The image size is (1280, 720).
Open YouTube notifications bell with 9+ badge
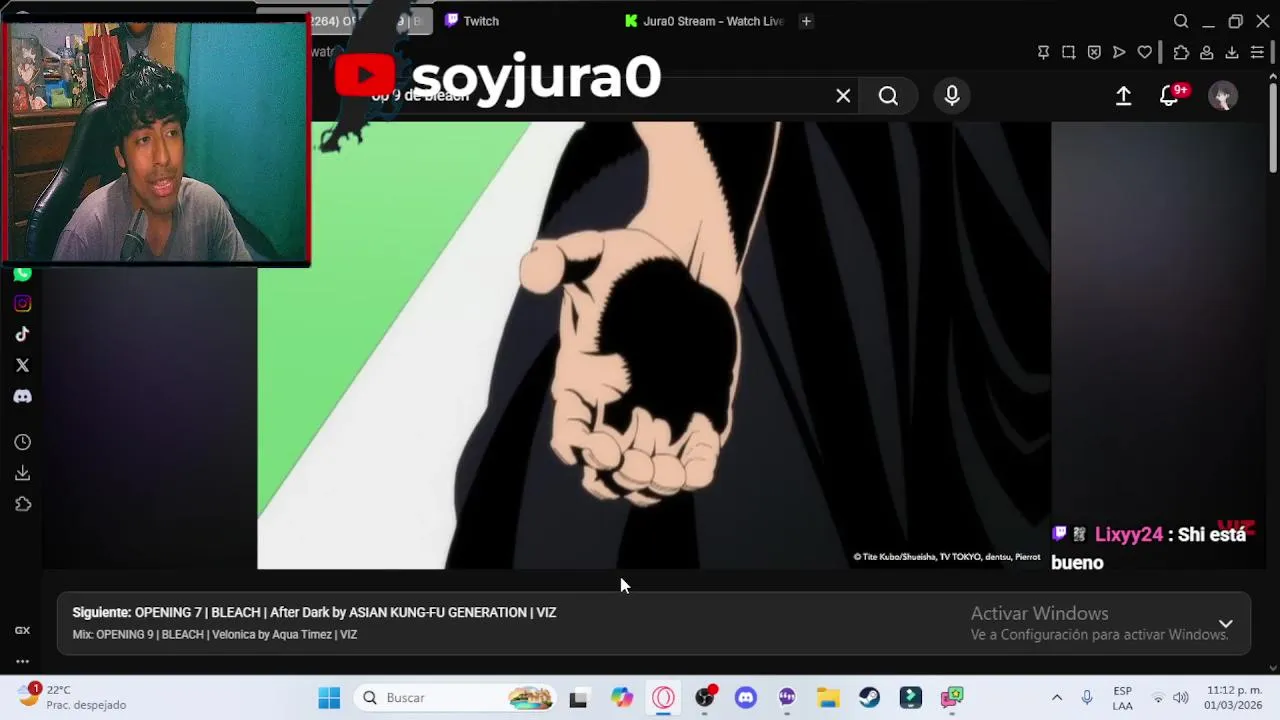(x=1170, y=96)
